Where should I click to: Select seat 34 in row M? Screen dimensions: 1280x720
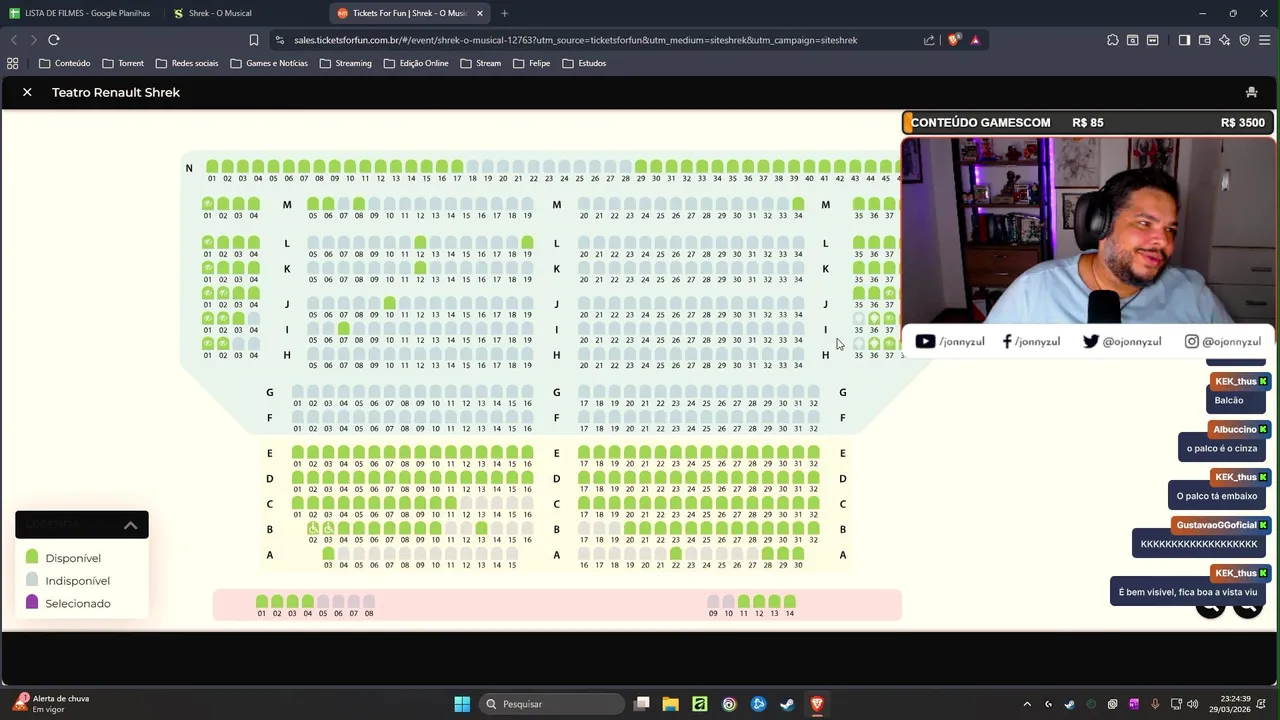798,204
